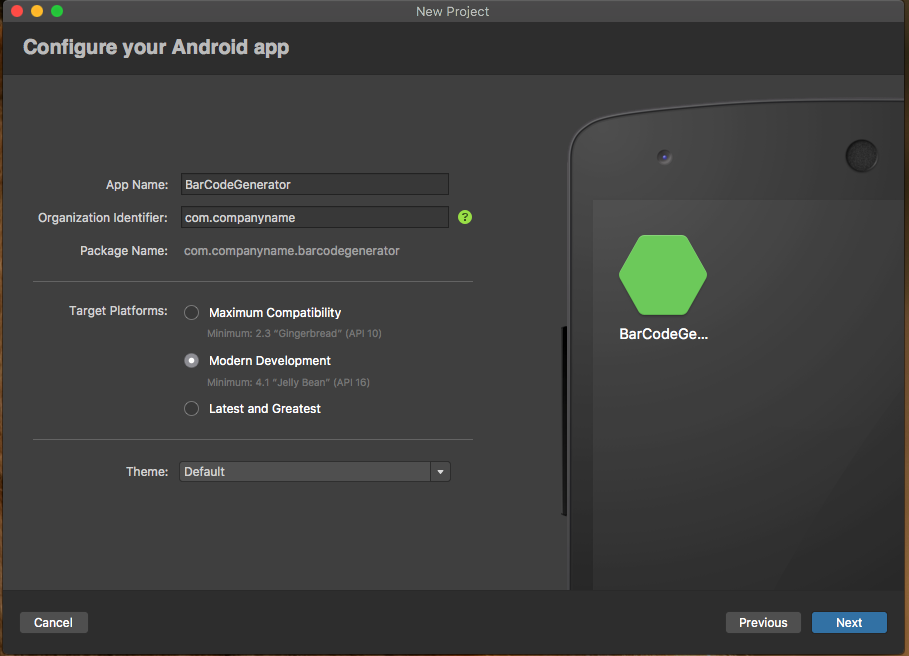Click Cancel to dismiss the dialog
The height and width of the screenshot is (656, 909).
click(53, 622)
